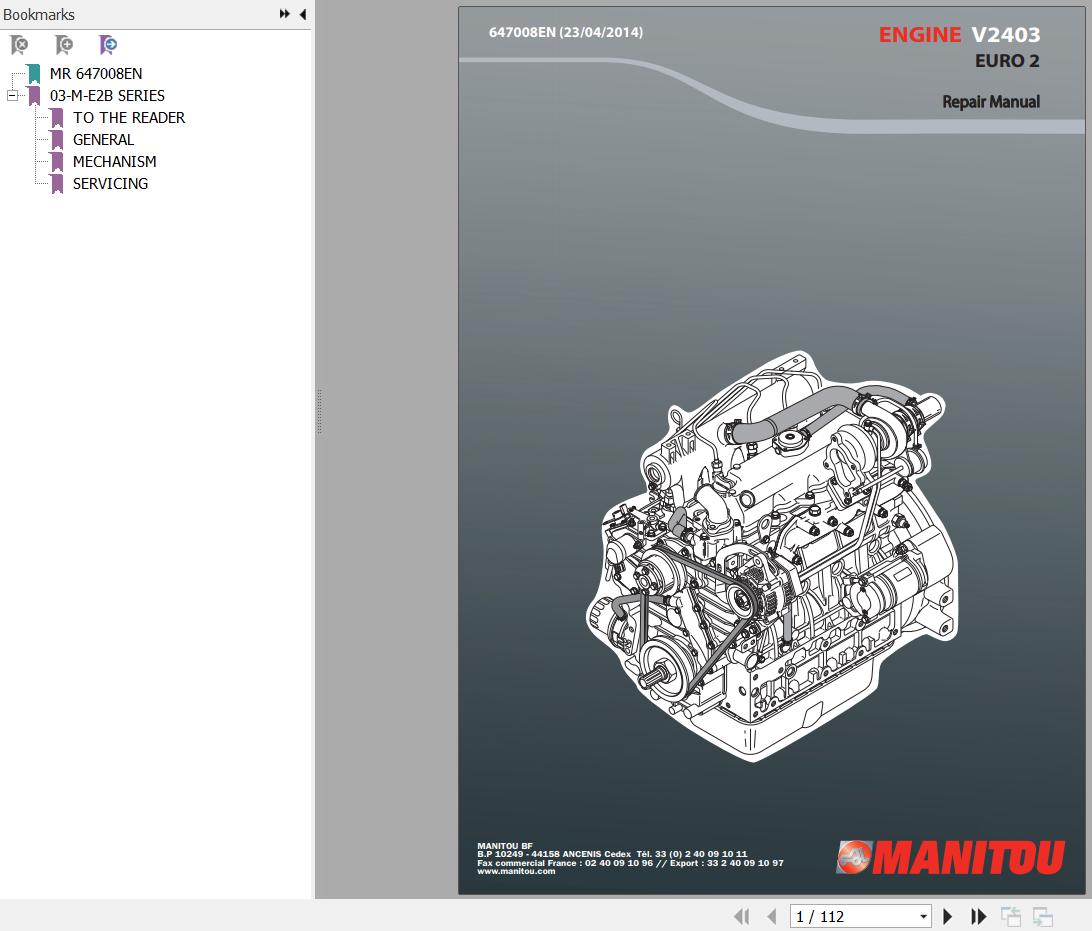The image size is (1092, 931).
Task: Click the red MANITOU logo on the cover
Action: tap(951, 856)
